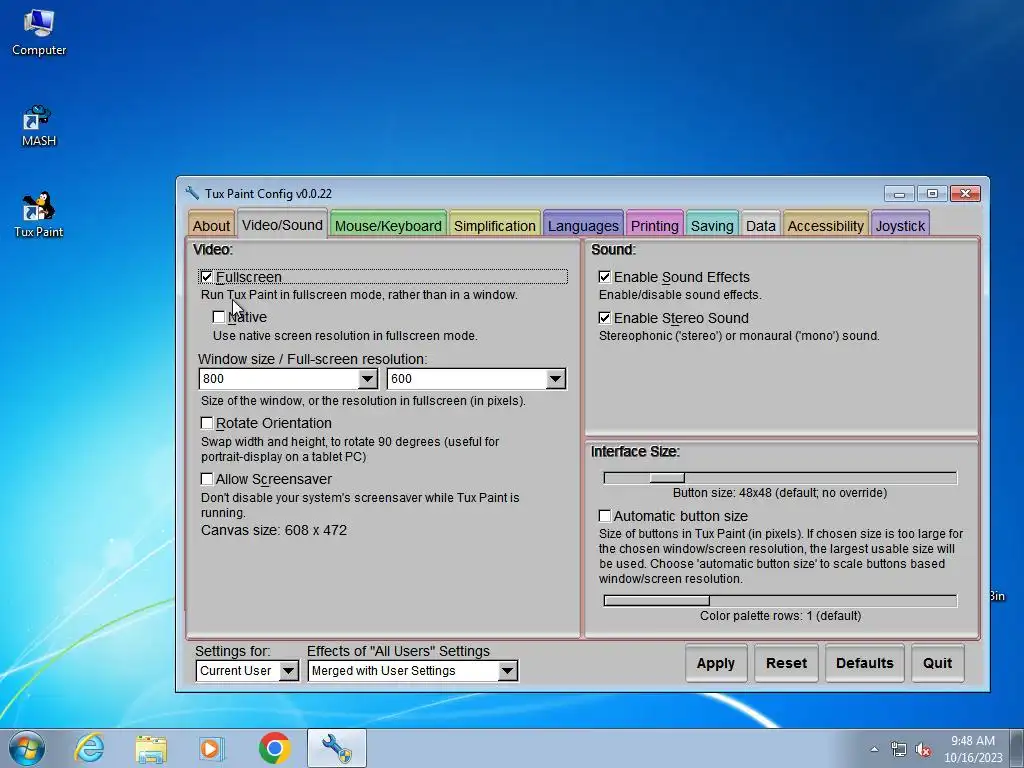
Task: Adjust the color palette rows slider
Action: click(x=656, y=600)
